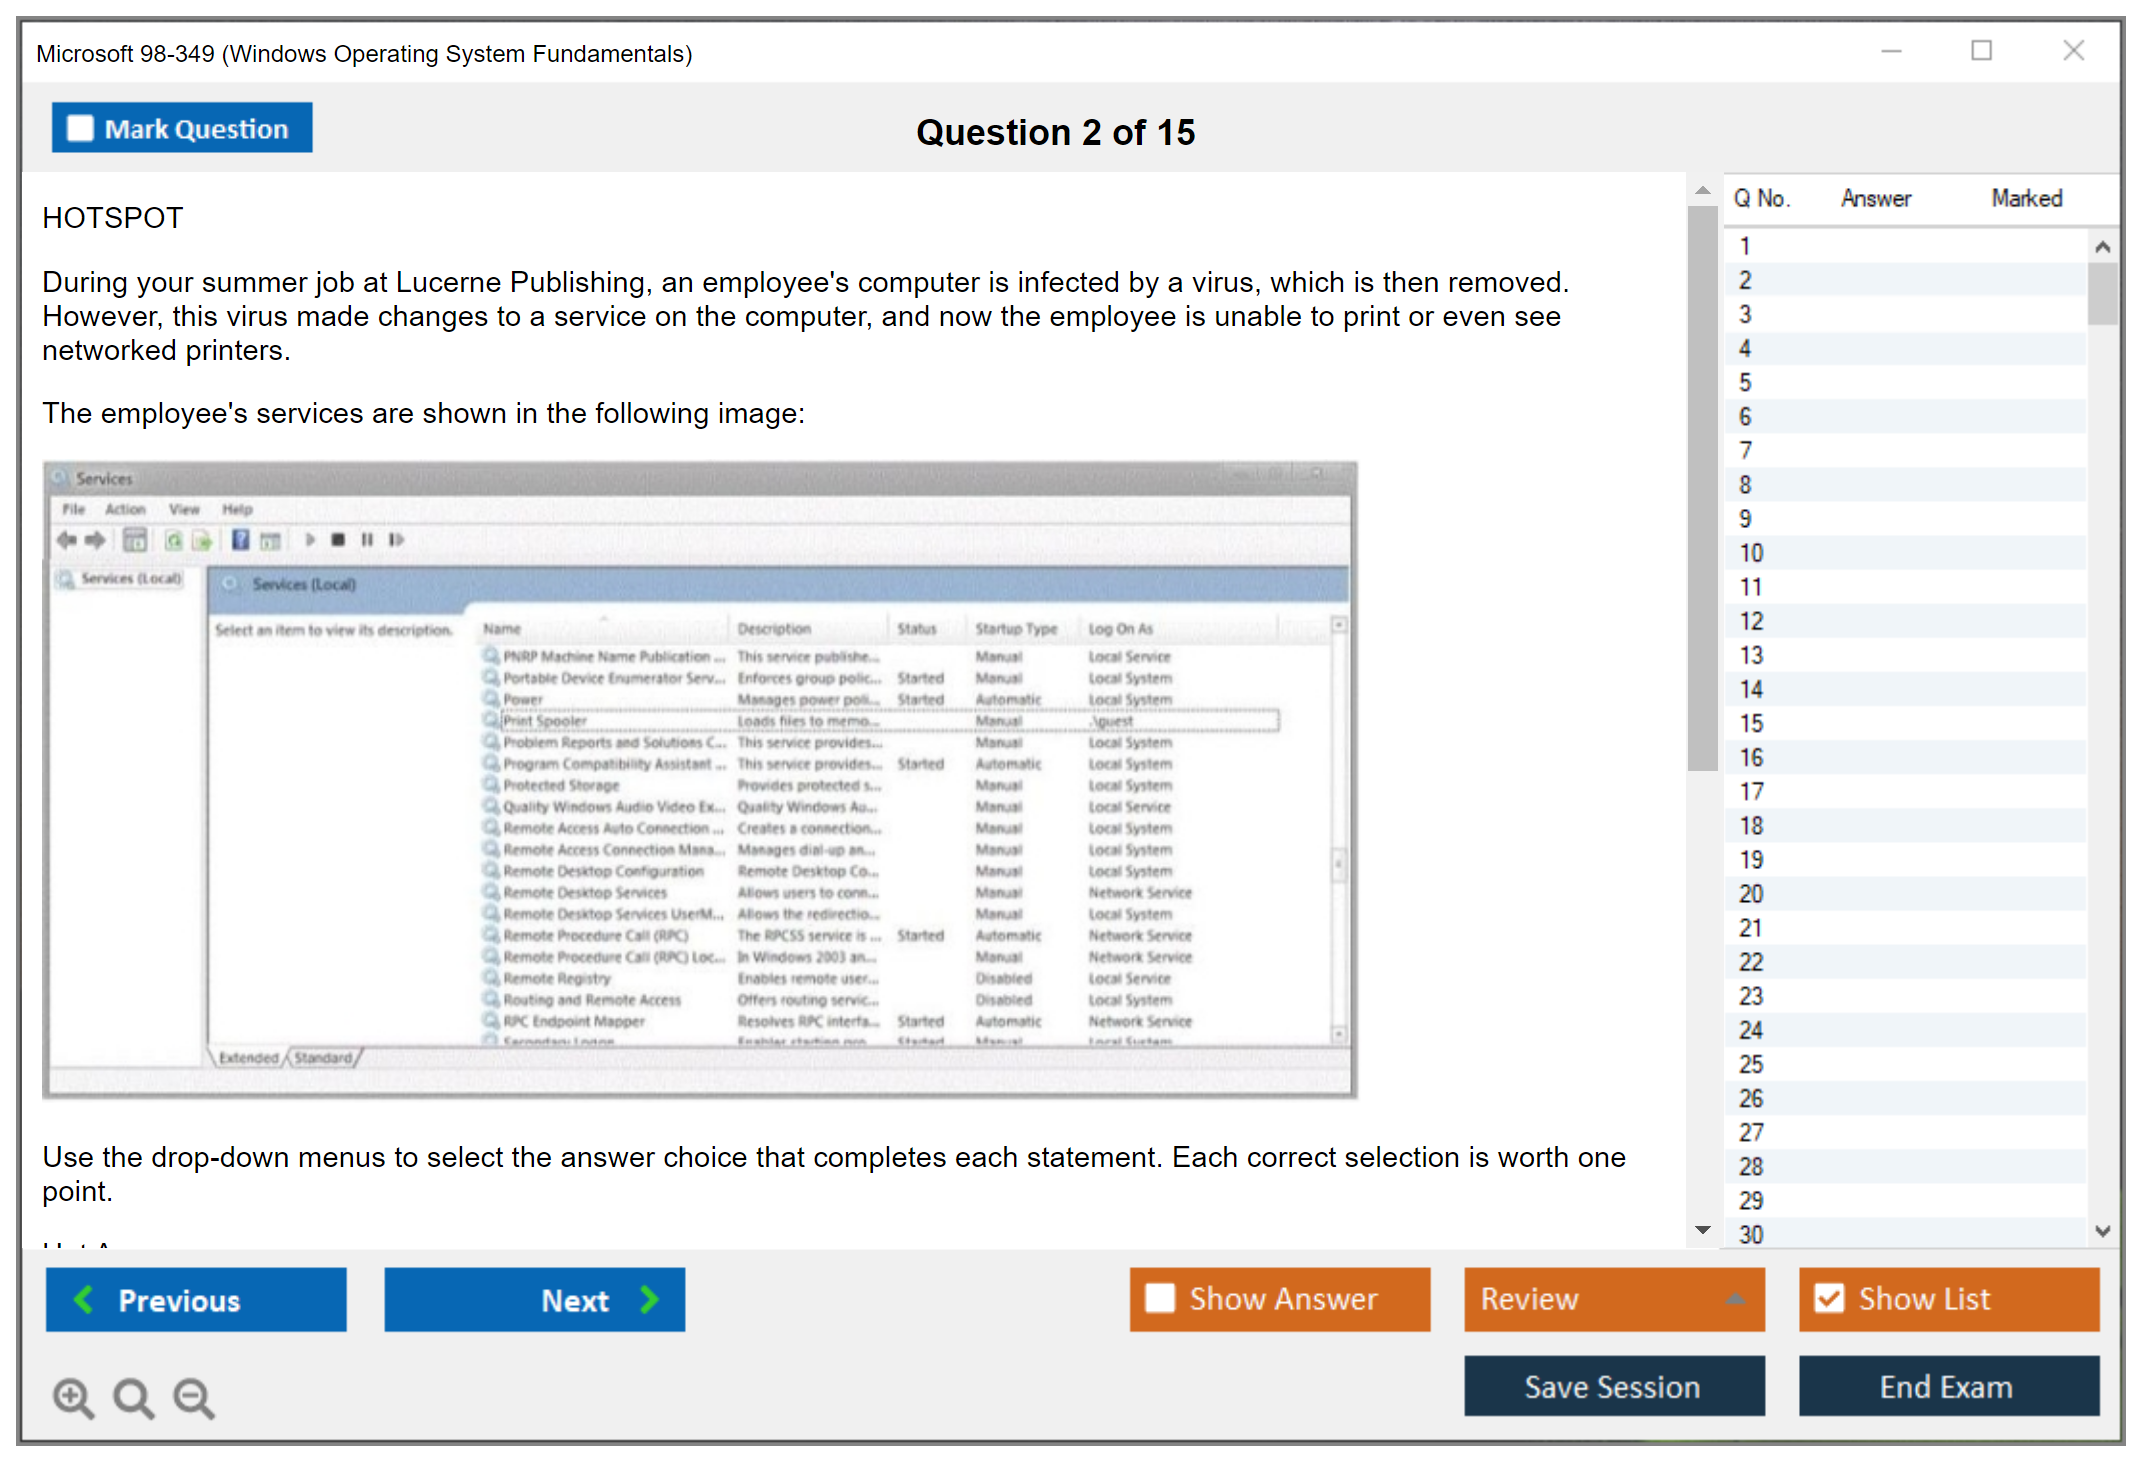Click the question panel vertical scrollbar thumb
This screenshot has width=2150, height=1470.
(x=1702, y=490)
